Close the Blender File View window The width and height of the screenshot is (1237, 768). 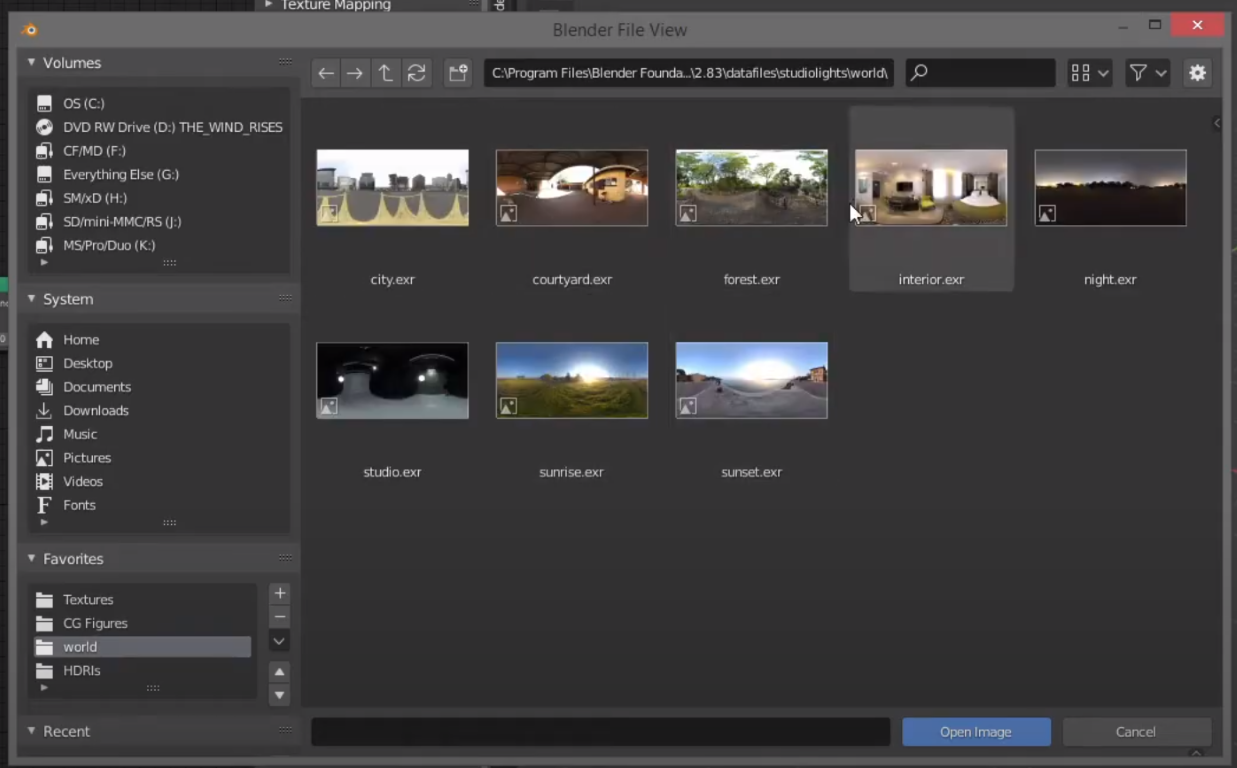1198,26
